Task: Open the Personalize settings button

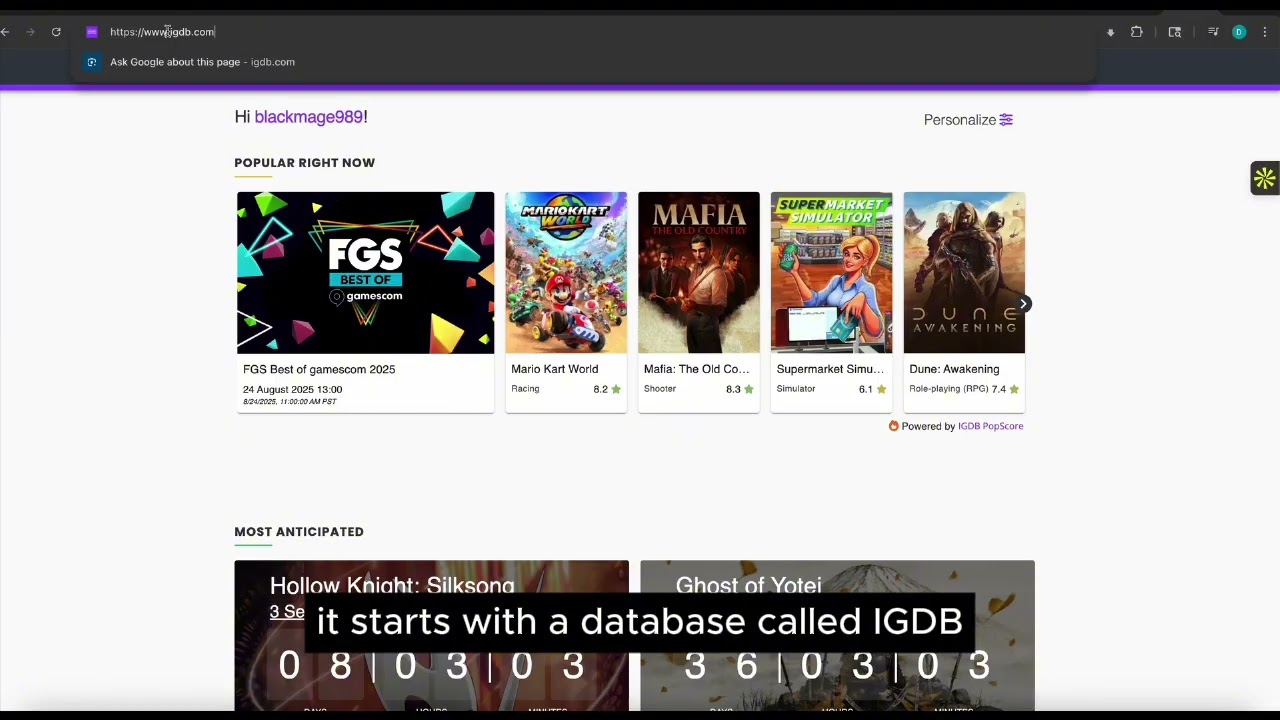Action: (x=968, y=120)
